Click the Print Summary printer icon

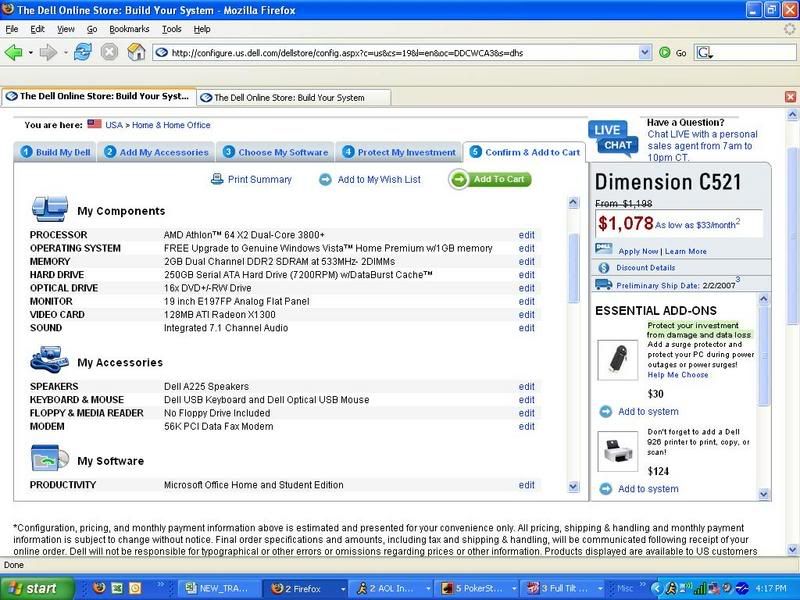point(217,179)
